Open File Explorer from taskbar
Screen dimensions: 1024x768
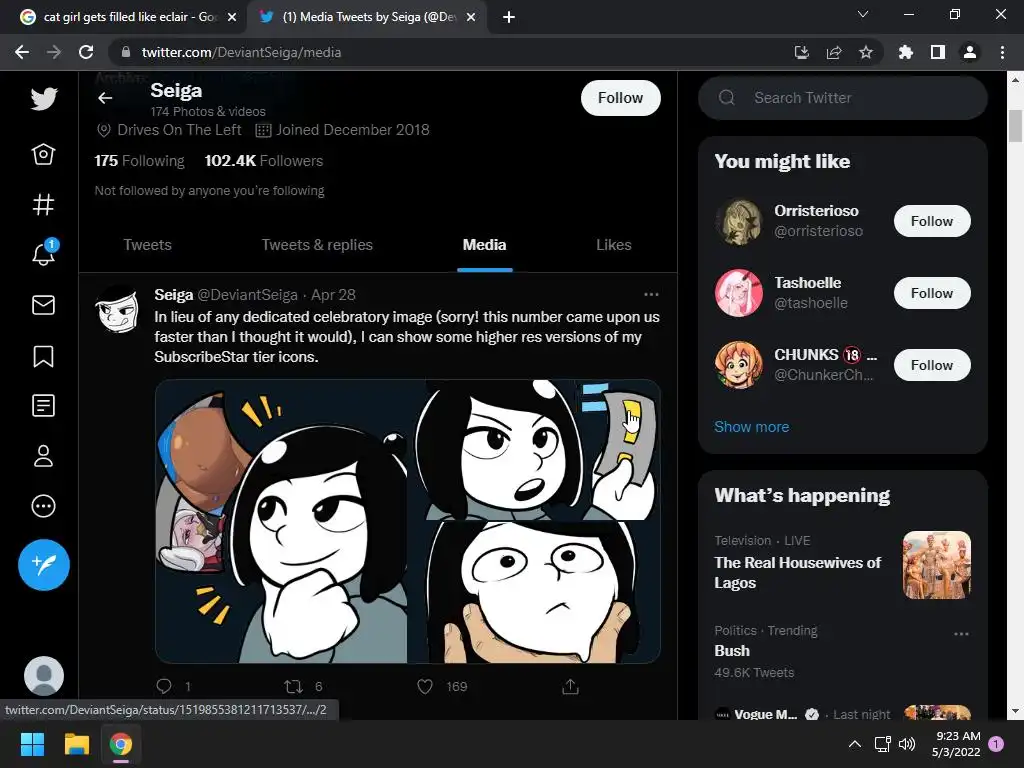(x=76, y=744)
